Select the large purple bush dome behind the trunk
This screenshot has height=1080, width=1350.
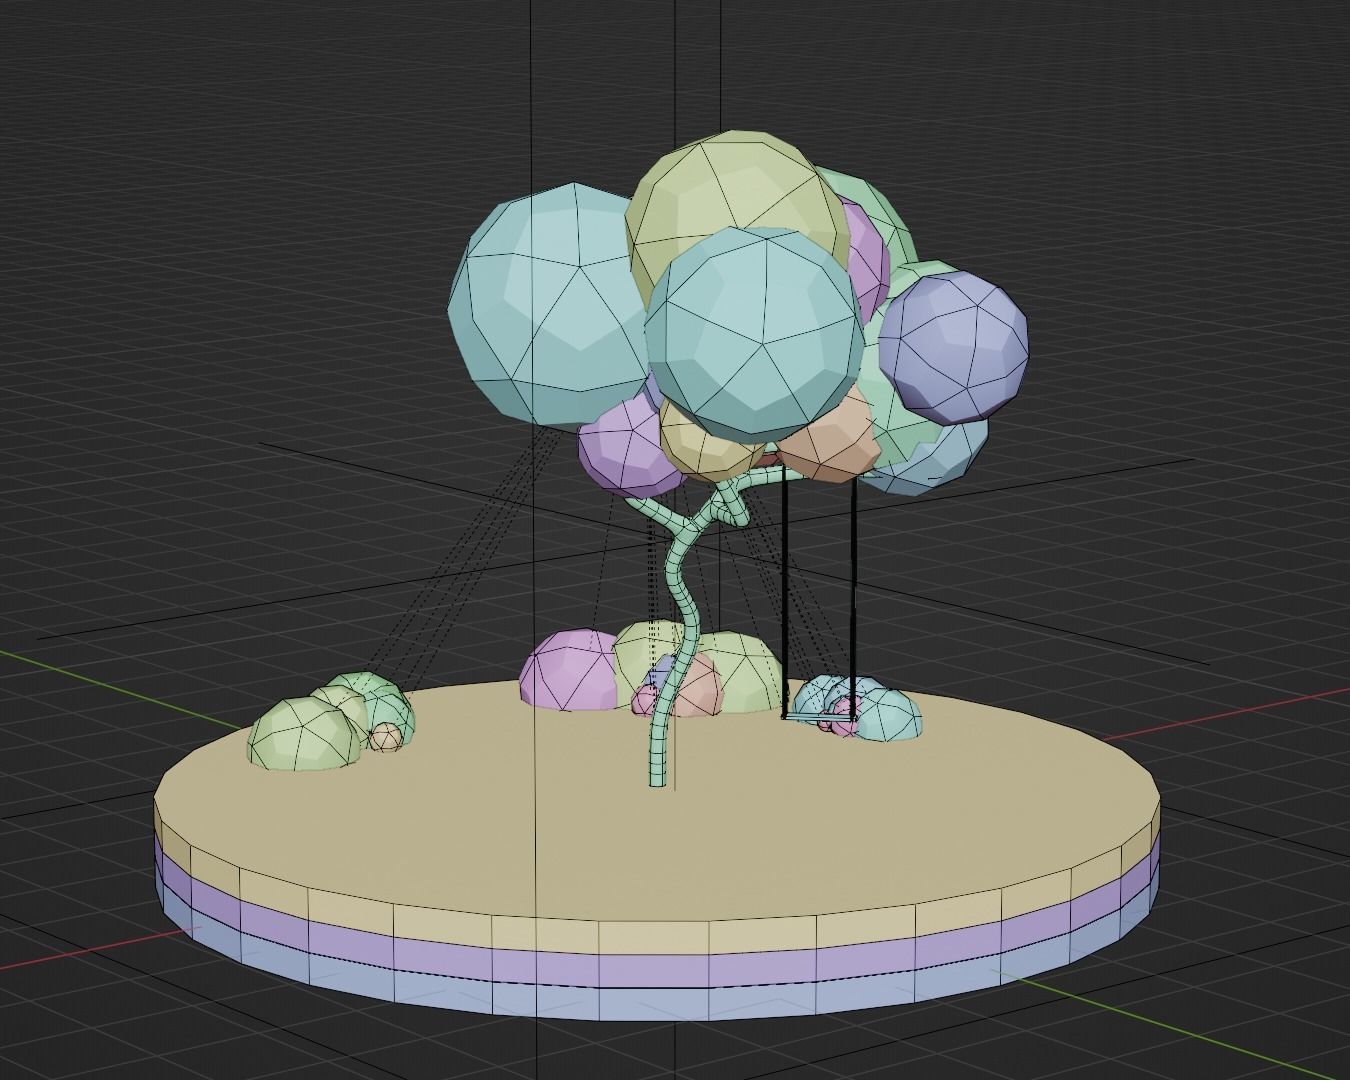pos(568,670)
